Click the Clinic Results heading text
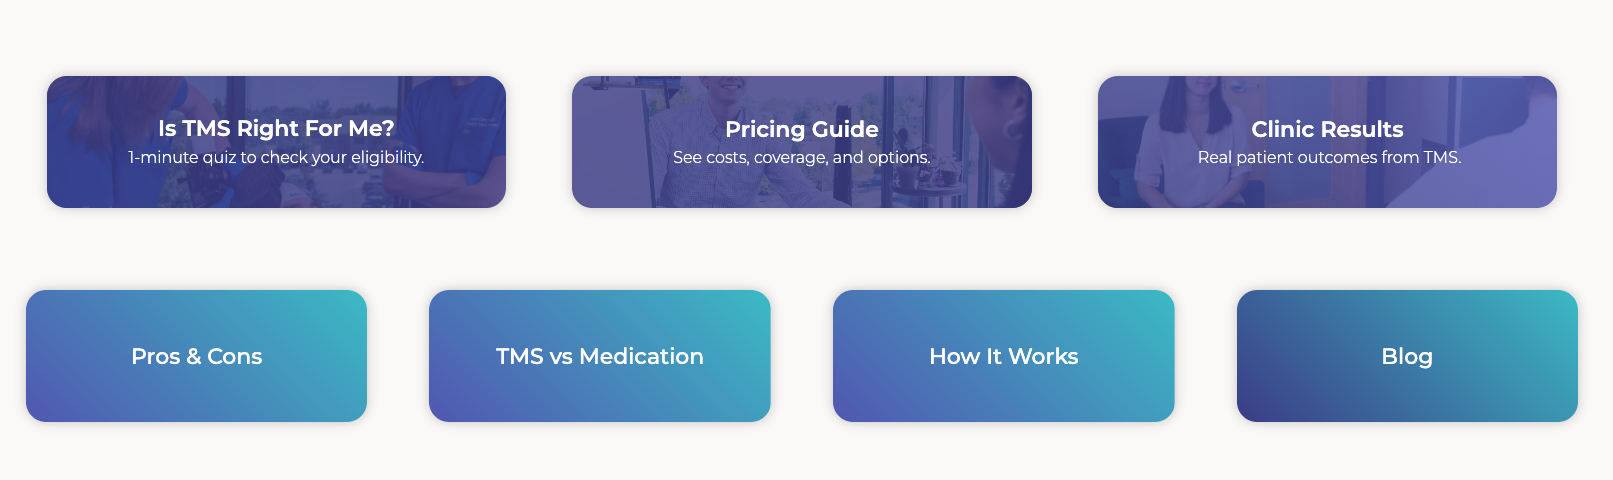The height and width of the screenshot is (480, 1613). pos(1327,129)
